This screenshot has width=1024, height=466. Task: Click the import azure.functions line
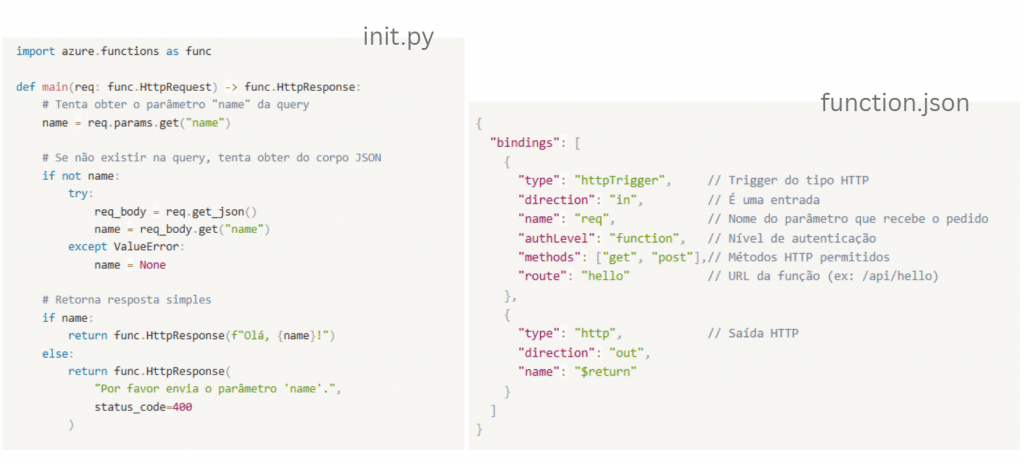pyautogui.click(x=114, y=51)
